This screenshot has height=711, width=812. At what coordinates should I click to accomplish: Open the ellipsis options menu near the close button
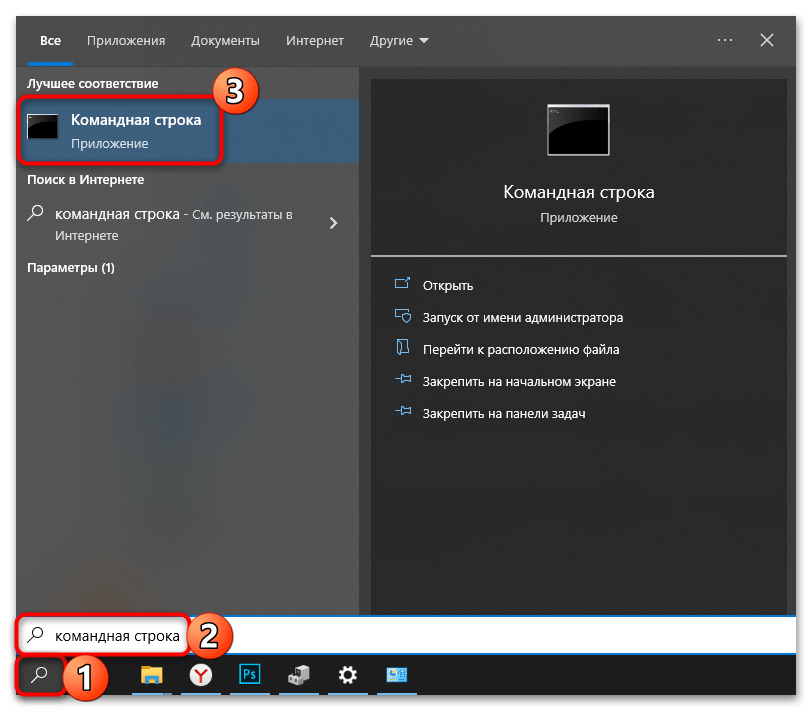pos(724,40)
